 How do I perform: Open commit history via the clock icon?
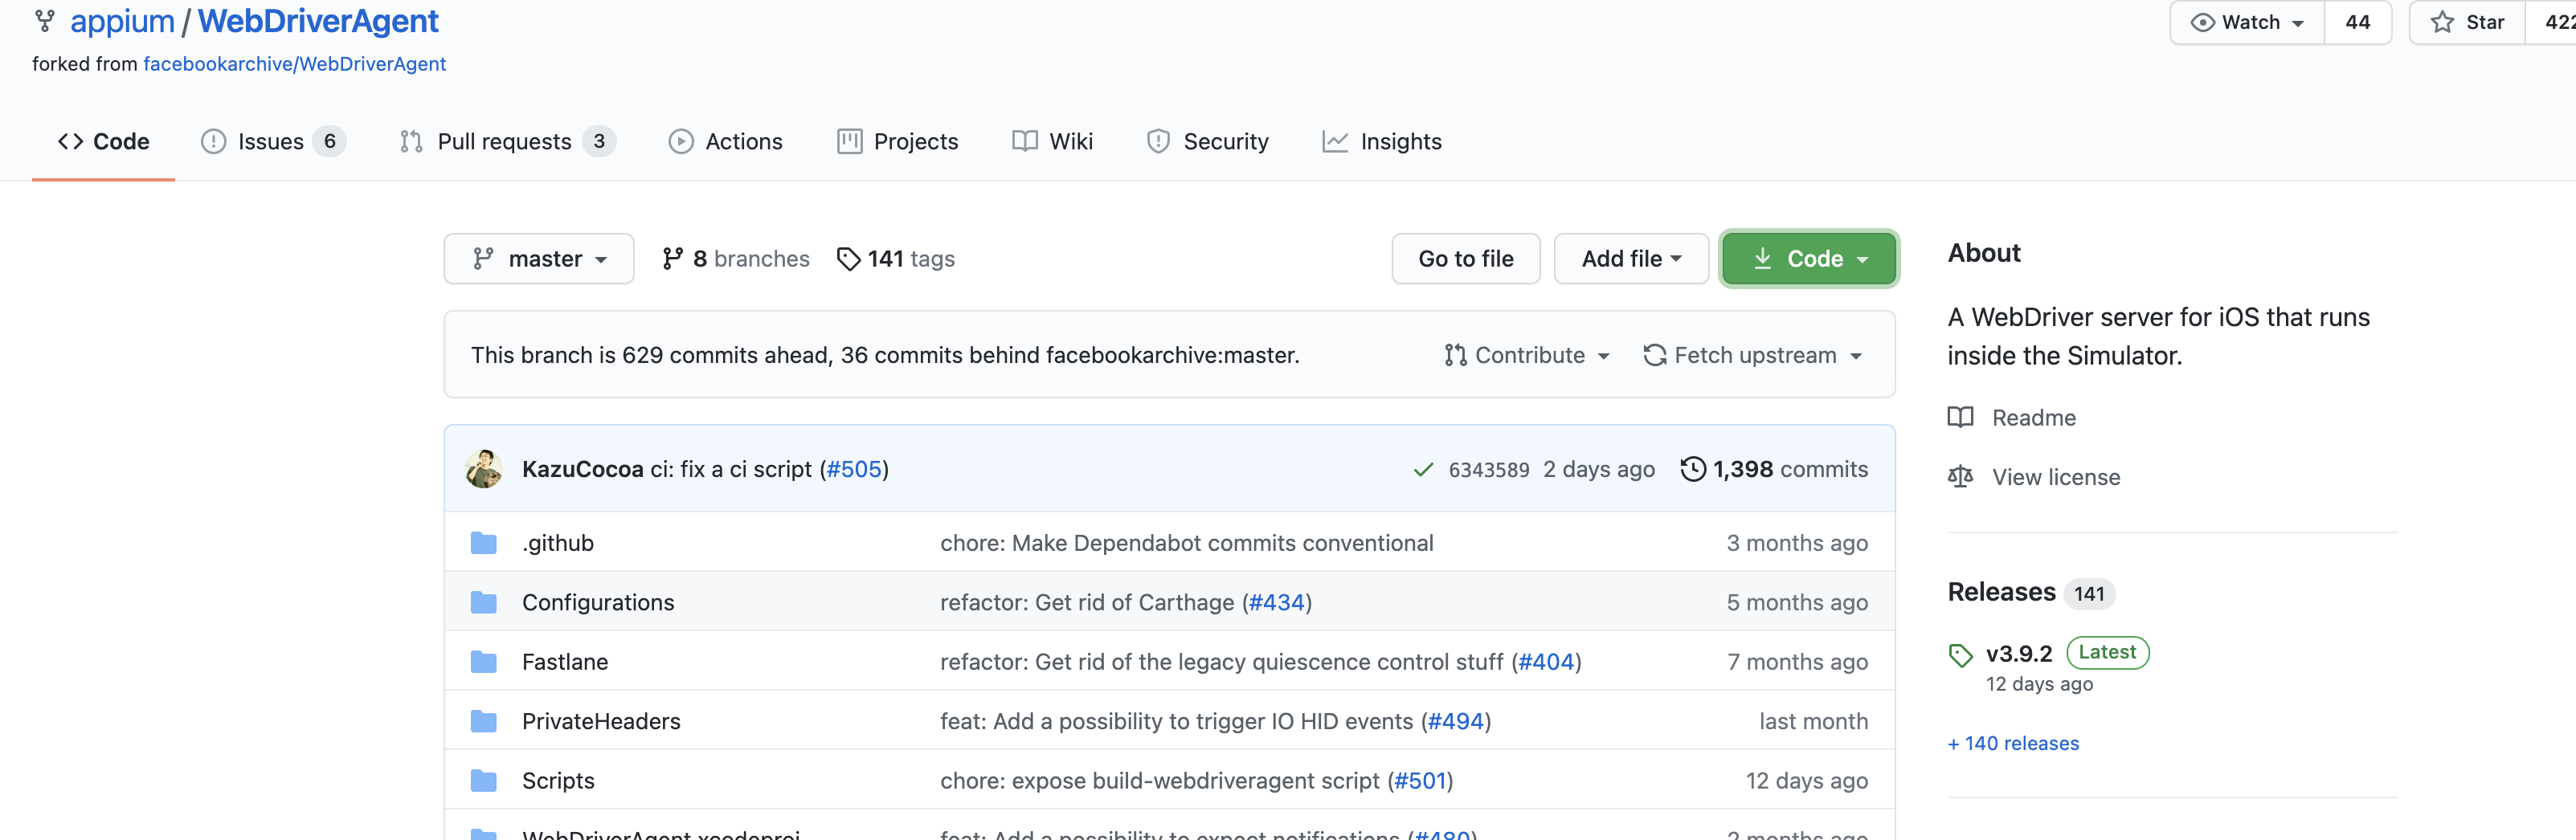(x=1692, y=469)
